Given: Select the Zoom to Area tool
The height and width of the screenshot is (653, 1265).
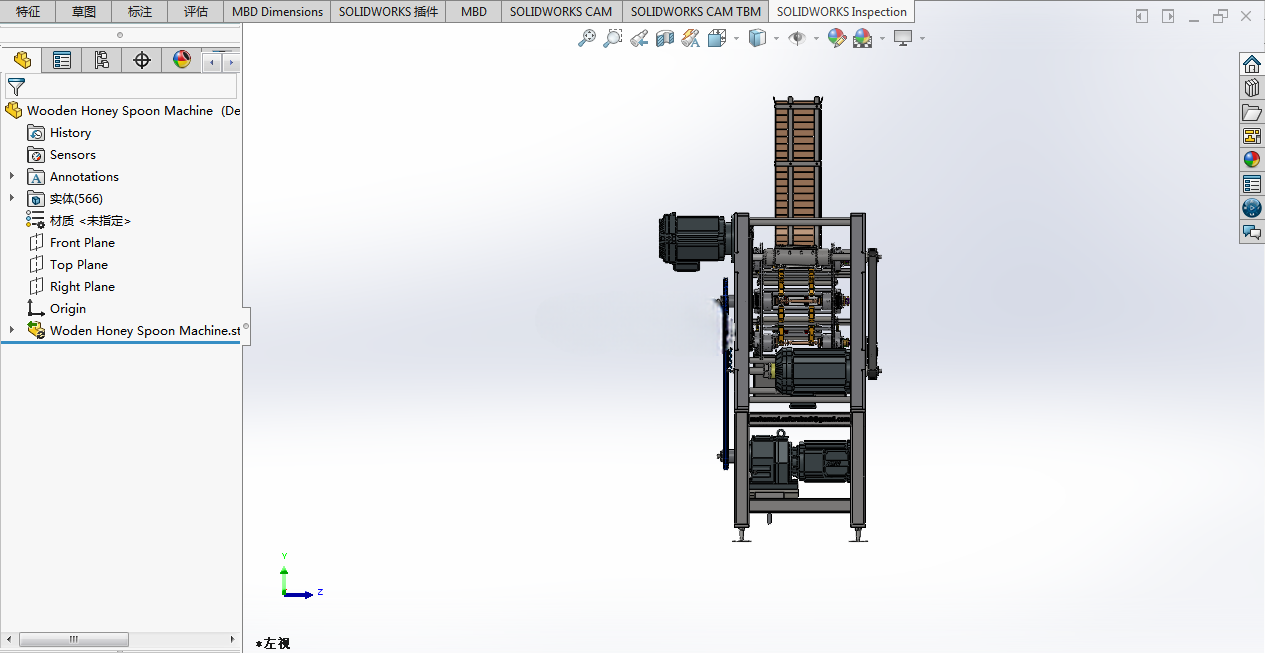Looking at the screenshot, I should (613, 38).
